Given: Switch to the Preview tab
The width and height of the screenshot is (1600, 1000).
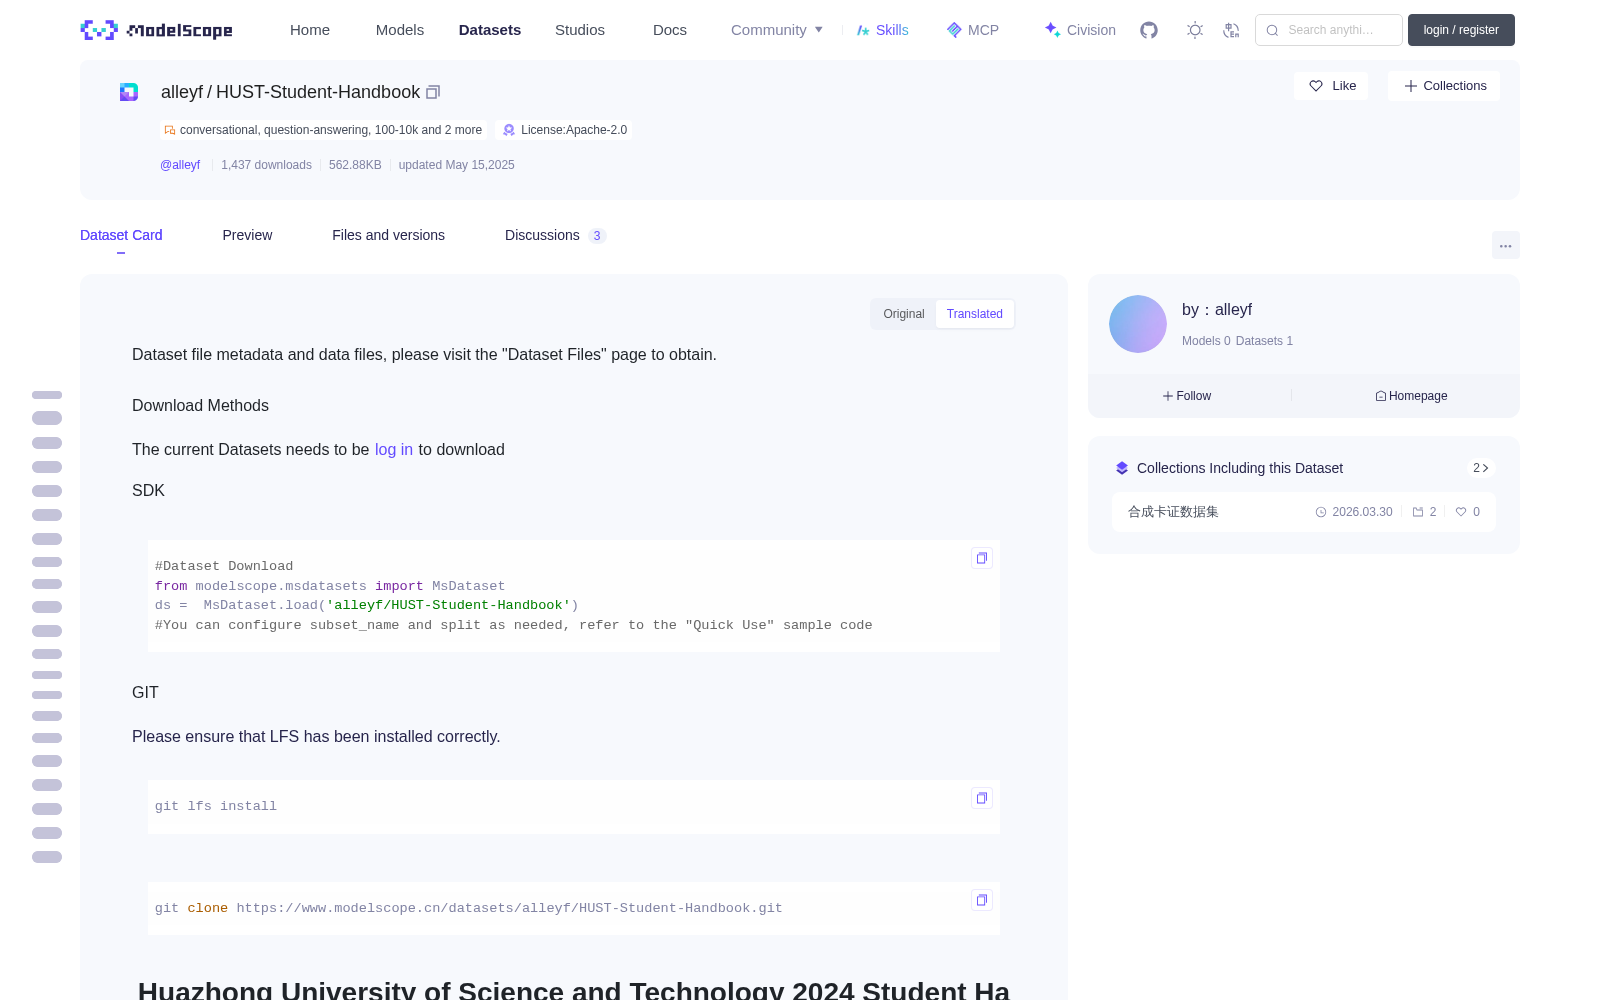Looking at the screenshot, I should pyautogui.click(x=247, y=235).
